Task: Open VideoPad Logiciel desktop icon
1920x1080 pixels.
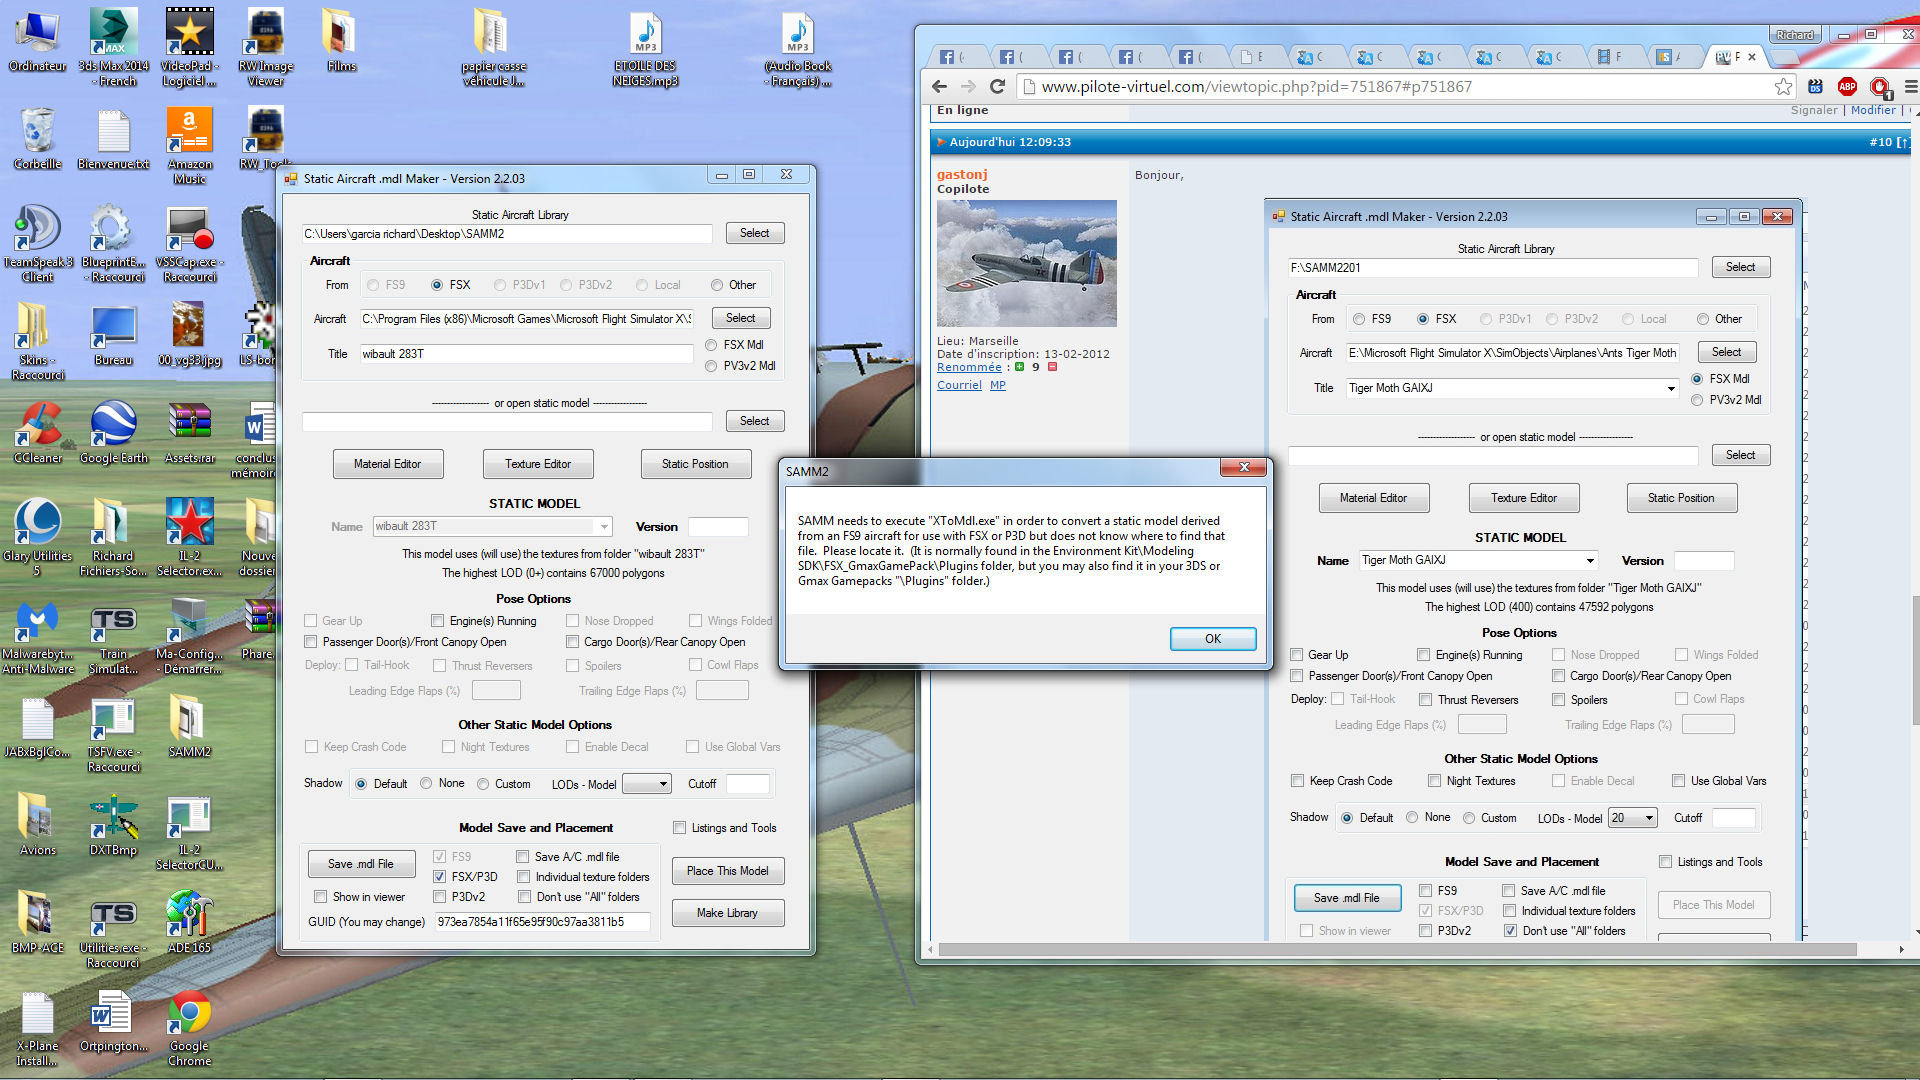Action: pos(189,47)
